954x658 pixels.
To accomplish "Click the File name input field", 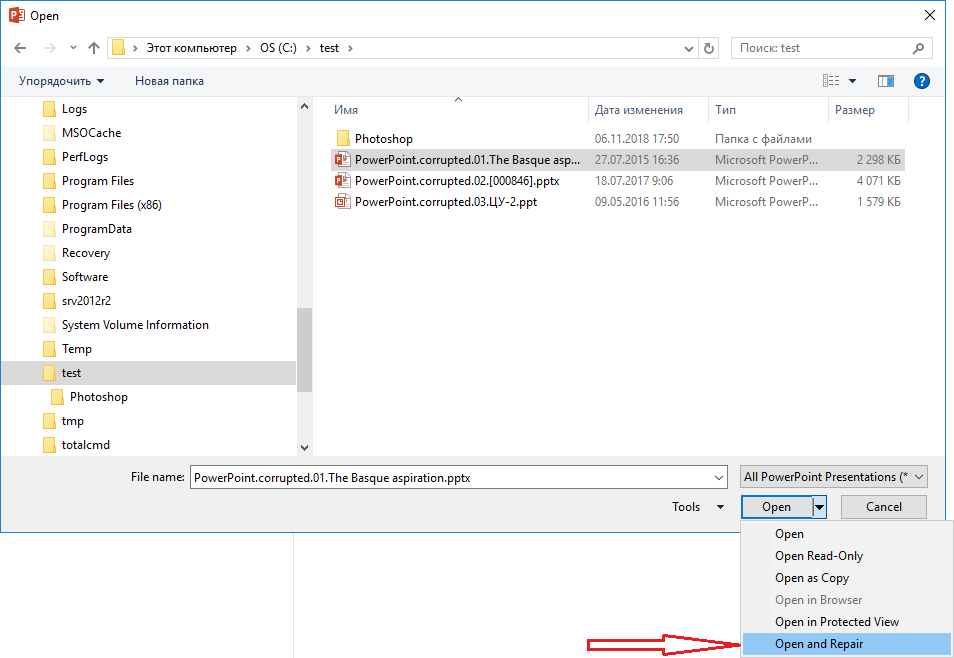I will pyautogui.click(x=457, y=478).
